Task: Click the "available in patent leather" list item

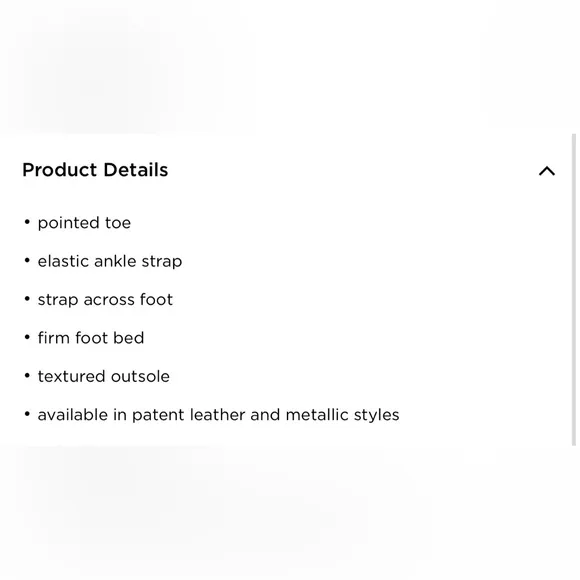Action: click(x=218, y=415)
